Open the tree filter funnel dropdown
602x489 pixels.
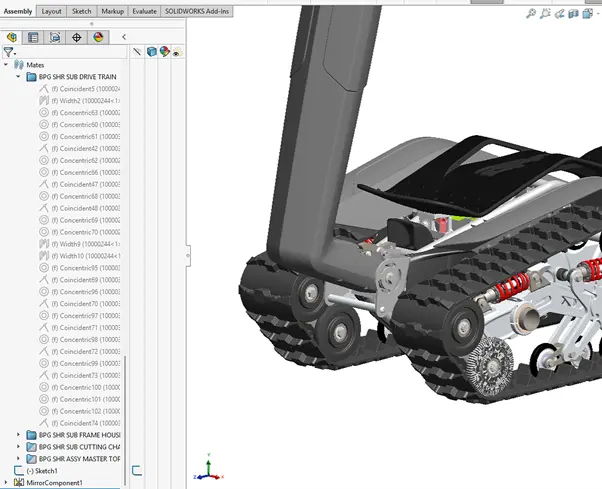(x=9, y=52)
